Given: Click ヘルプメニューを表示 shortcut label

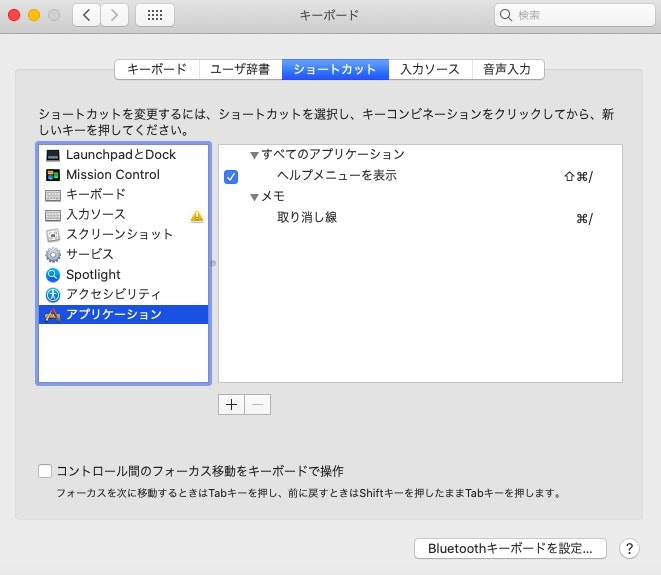Looking at the screenshot, I should coord(337,175).
